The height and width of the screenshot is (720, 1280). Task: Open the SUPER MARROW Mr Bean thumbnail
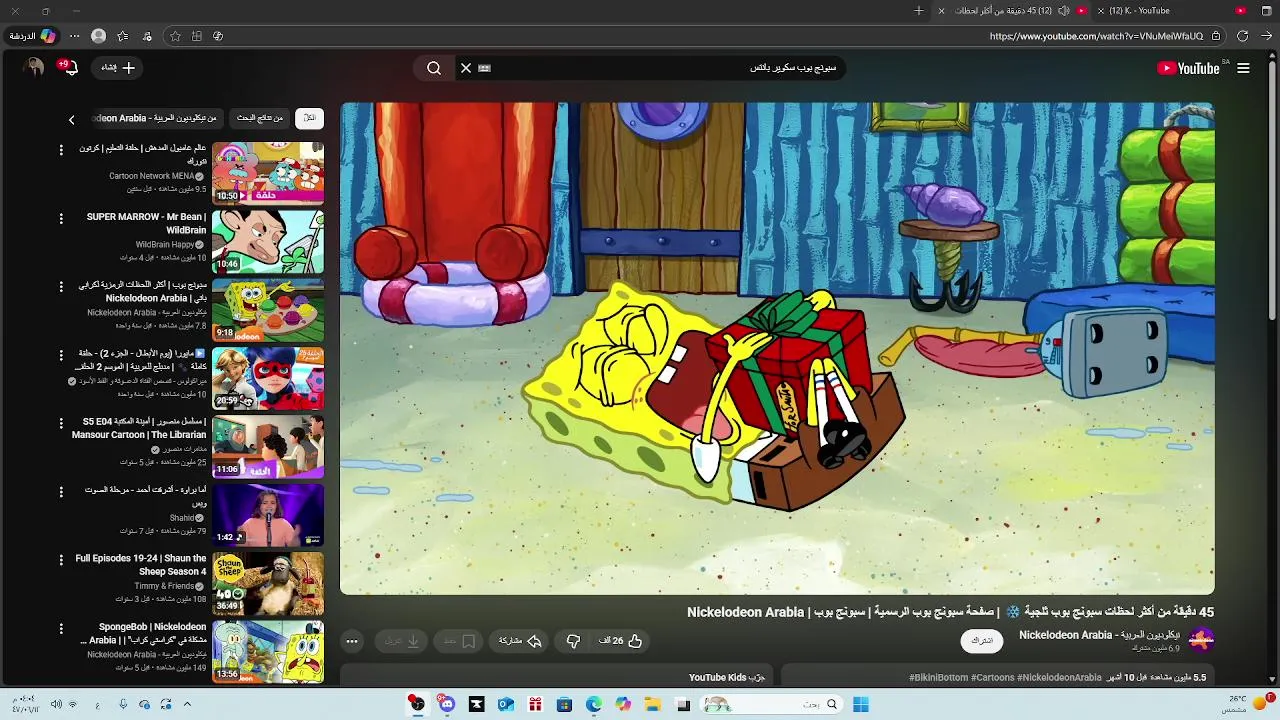pyautogui.click(x=268, y=241)
